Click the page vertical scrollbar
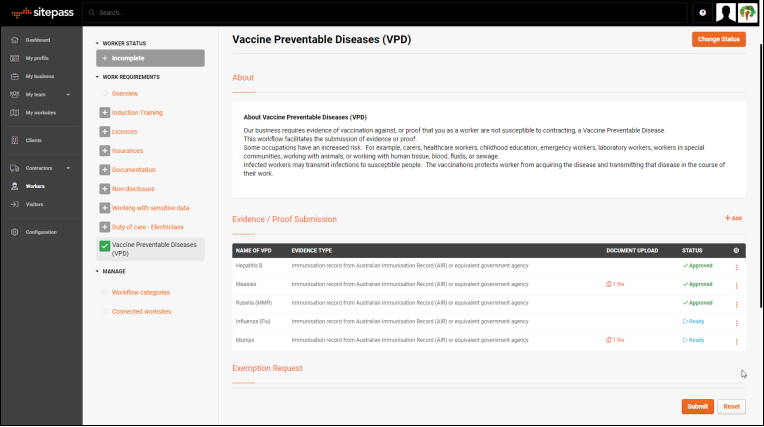 pyautogui.click(x=761, y=175)
